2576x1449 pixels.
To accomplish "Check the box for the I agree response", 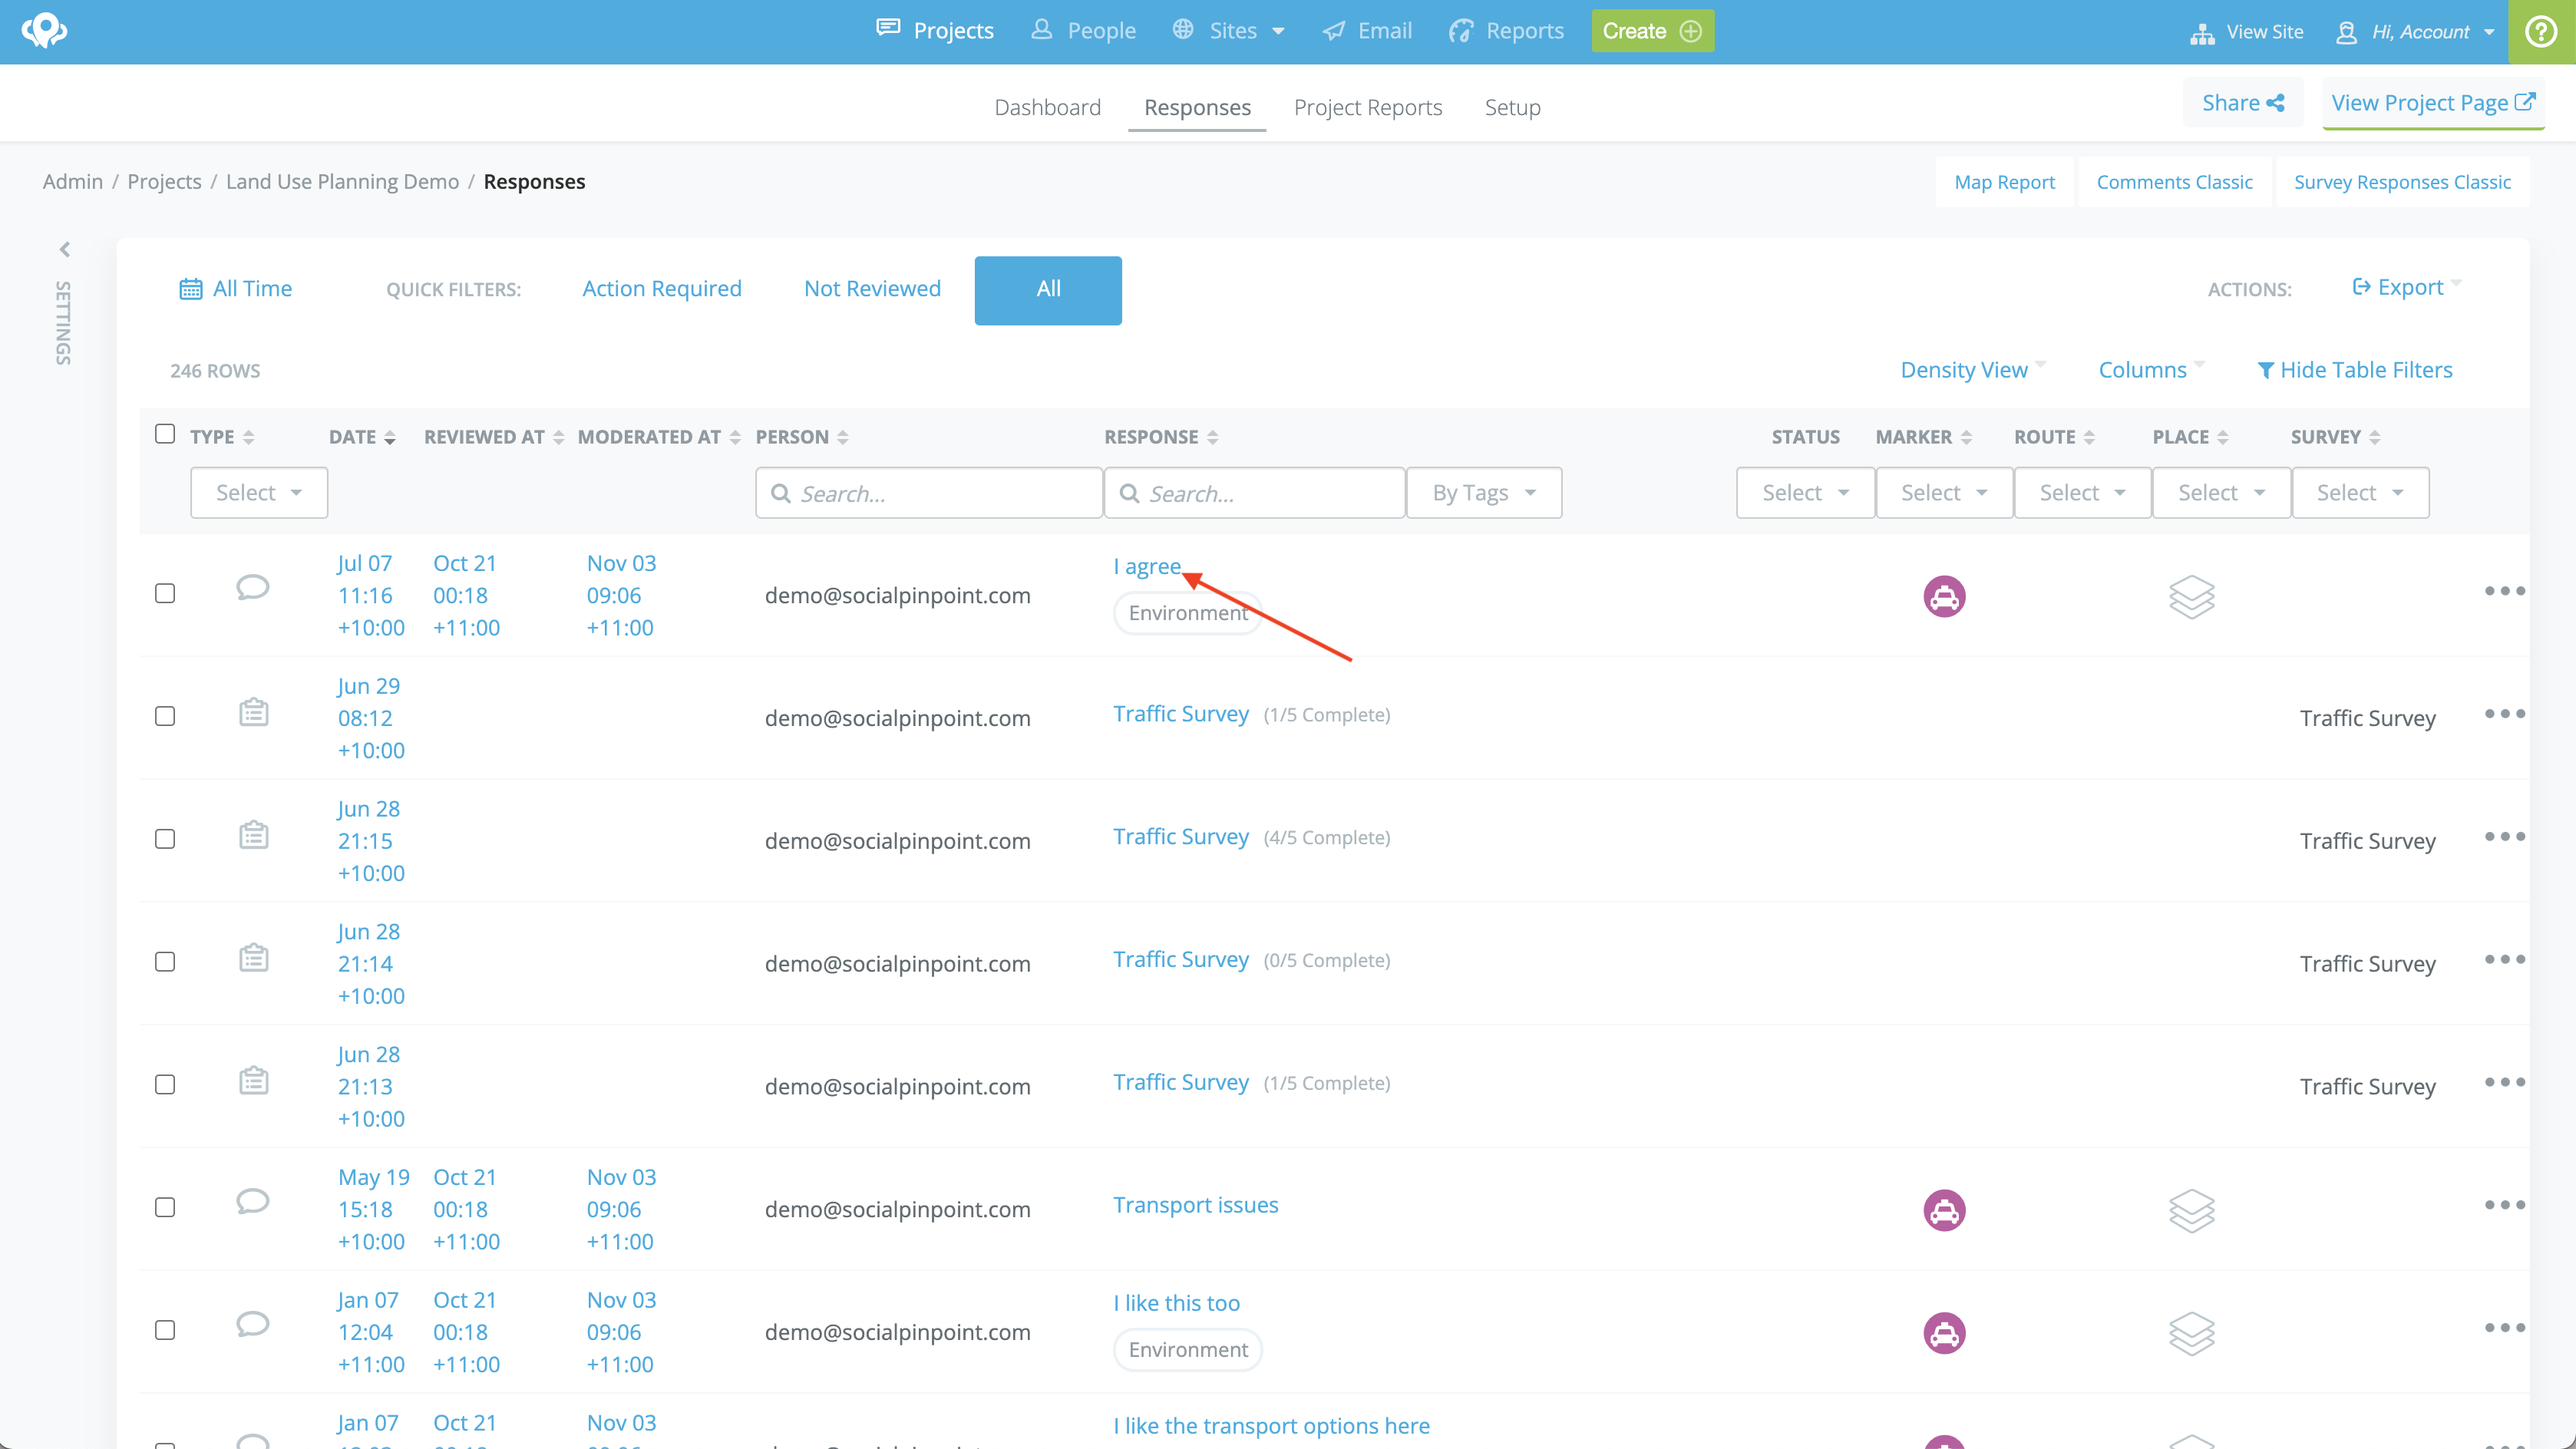I will tap(165, 594).
